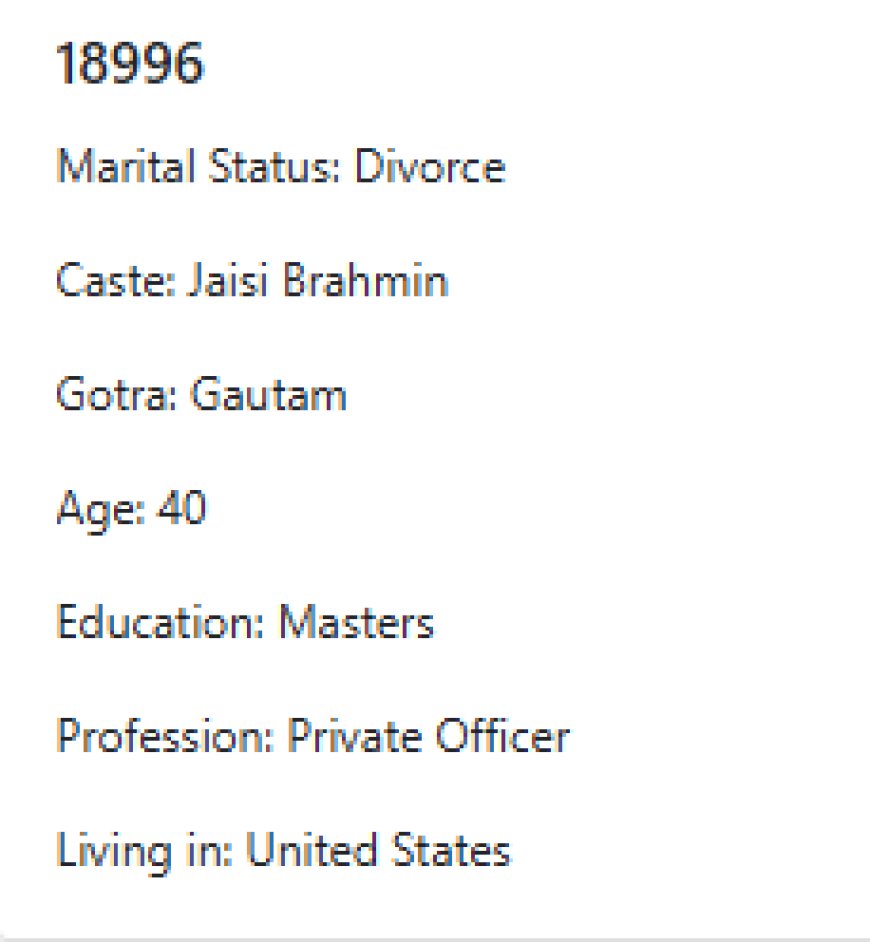Select the word Jaisi in caste
Viewport: 870px width, 942px height.
(227, 281)
